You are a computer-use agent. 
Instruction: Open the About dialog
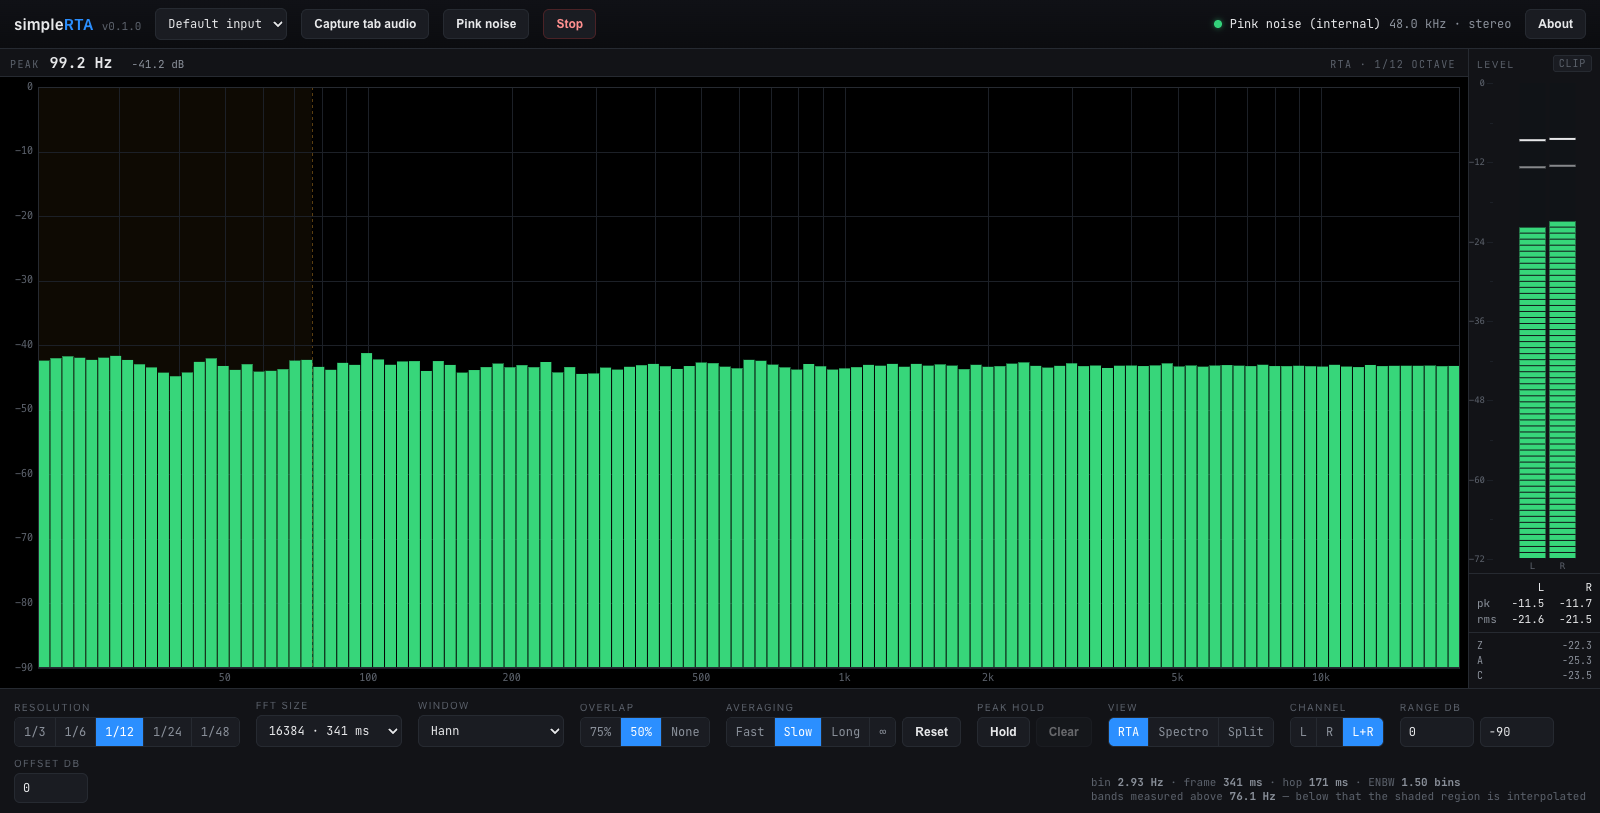pos(1555,24)
